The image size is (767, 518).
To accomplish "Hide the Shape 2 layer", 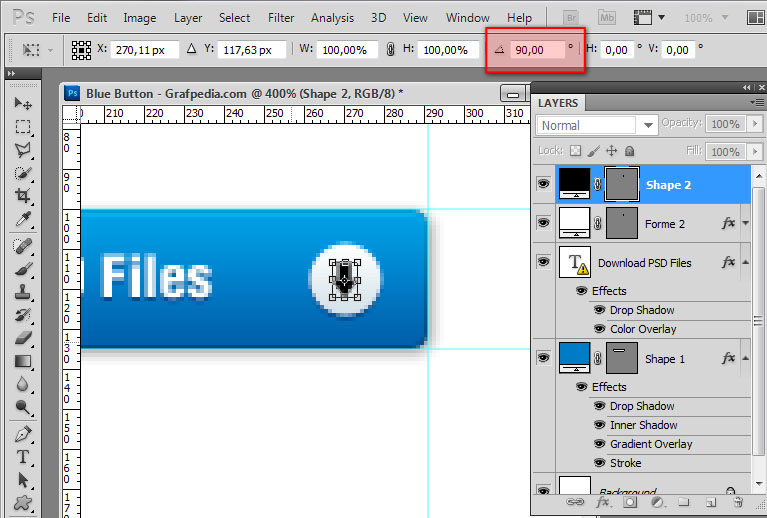I will tap(543, 184).
